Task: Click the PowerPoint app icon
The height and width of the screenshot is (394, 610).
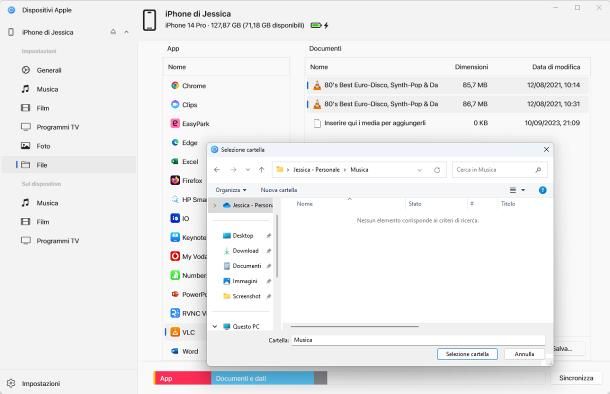Action: click(x=175, y=294)
